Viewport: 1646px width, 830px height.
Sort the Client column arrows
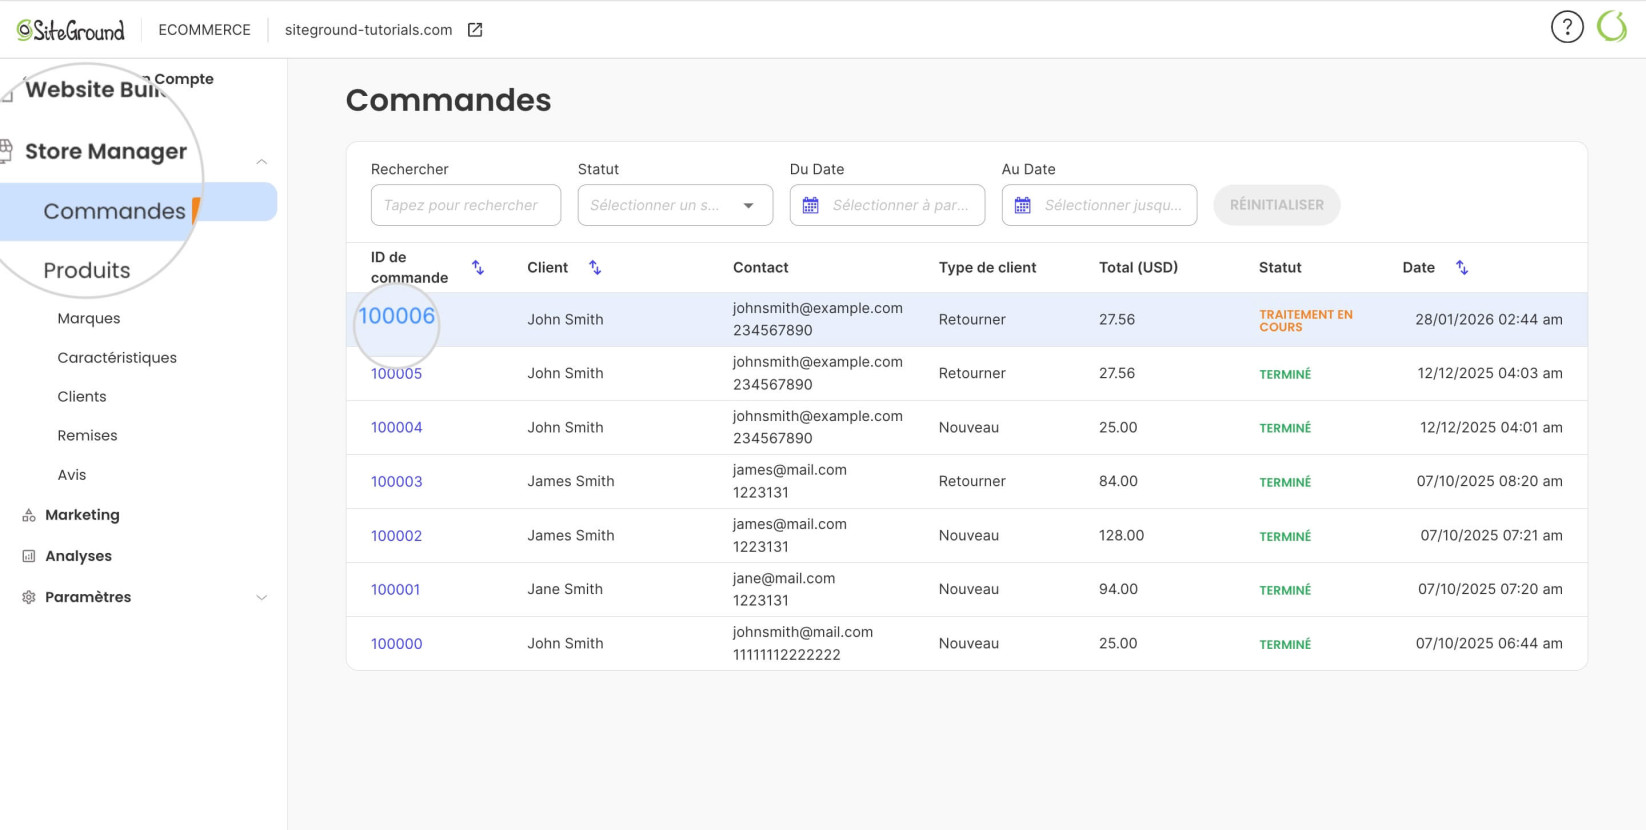[595, 267]
